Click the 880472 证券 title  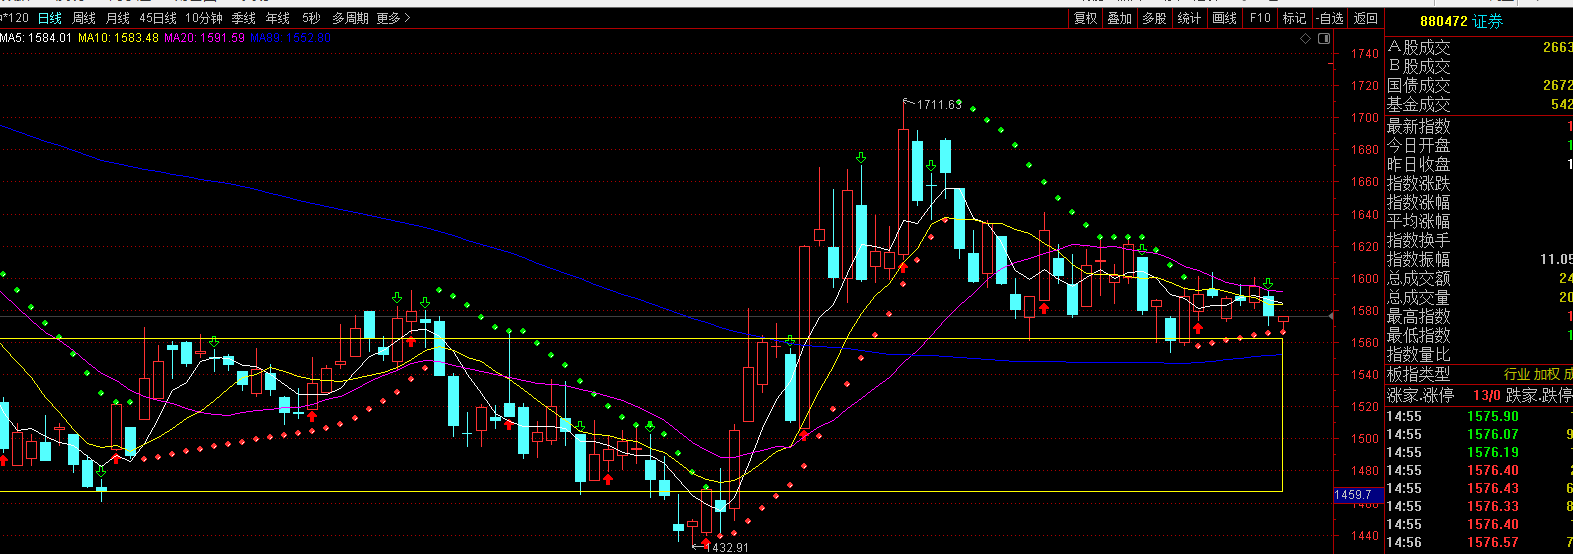[1461, 21]
